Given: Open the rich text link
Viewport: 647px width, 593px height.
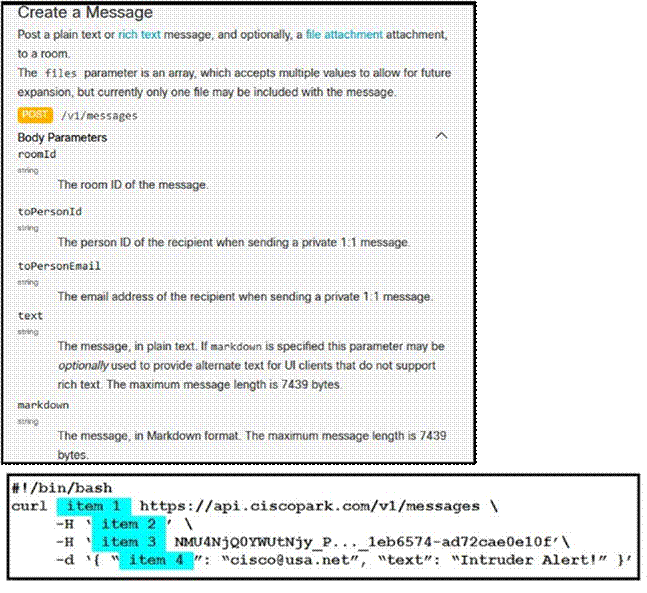Looking at the screenshot, I should [x=139, y=35].
